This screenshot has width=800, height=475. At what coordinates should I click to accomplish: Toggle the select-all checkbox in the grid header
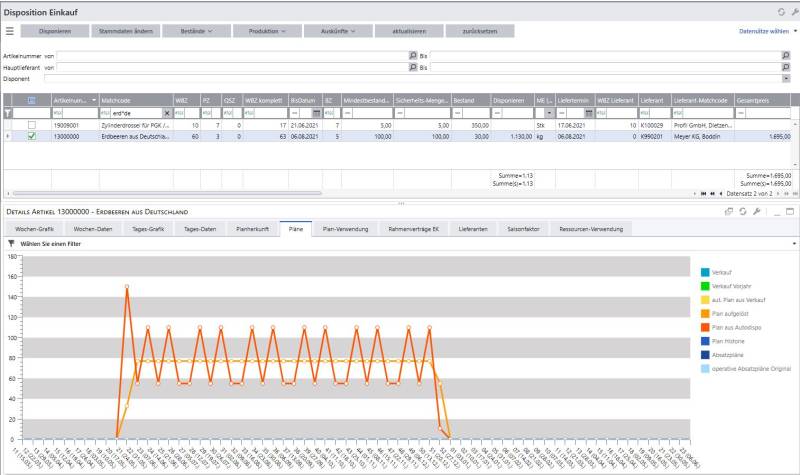pos(32,100)
